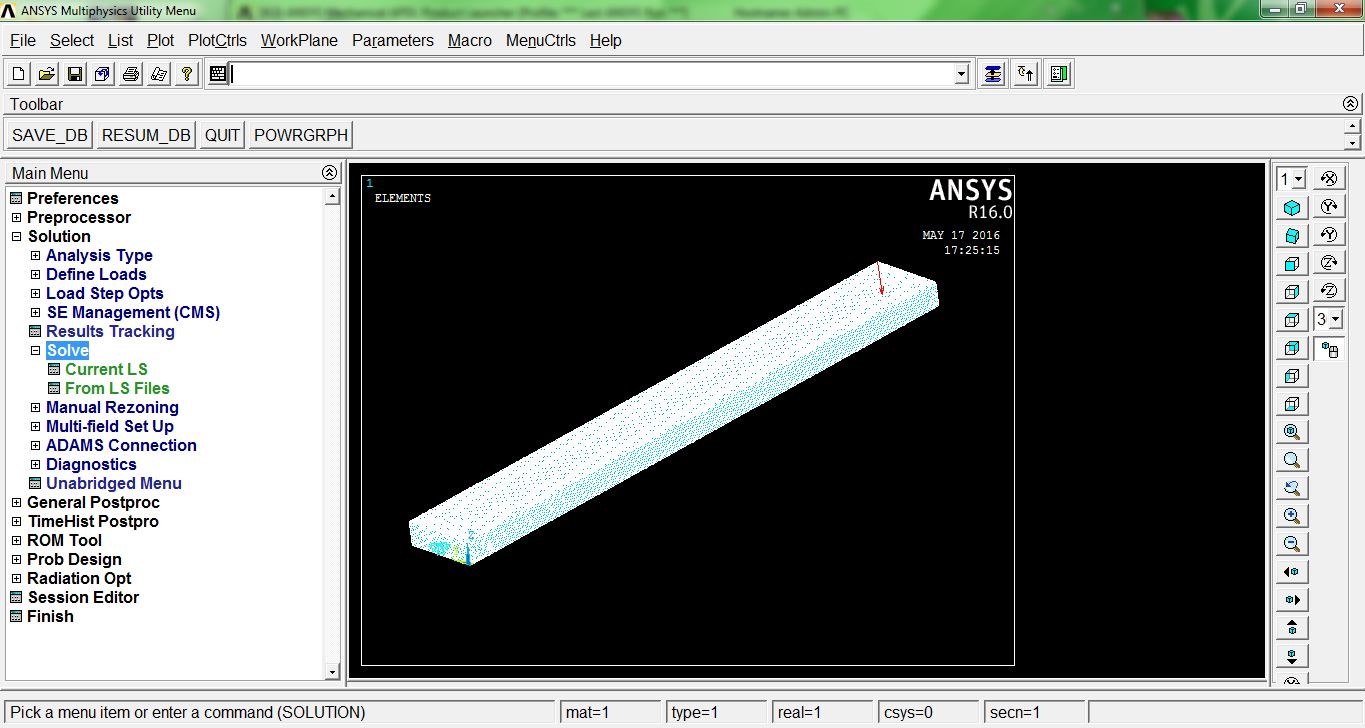This screenshot has height=728, width=1365.
Task: Switch to Oblique view
Action: 1292,236
